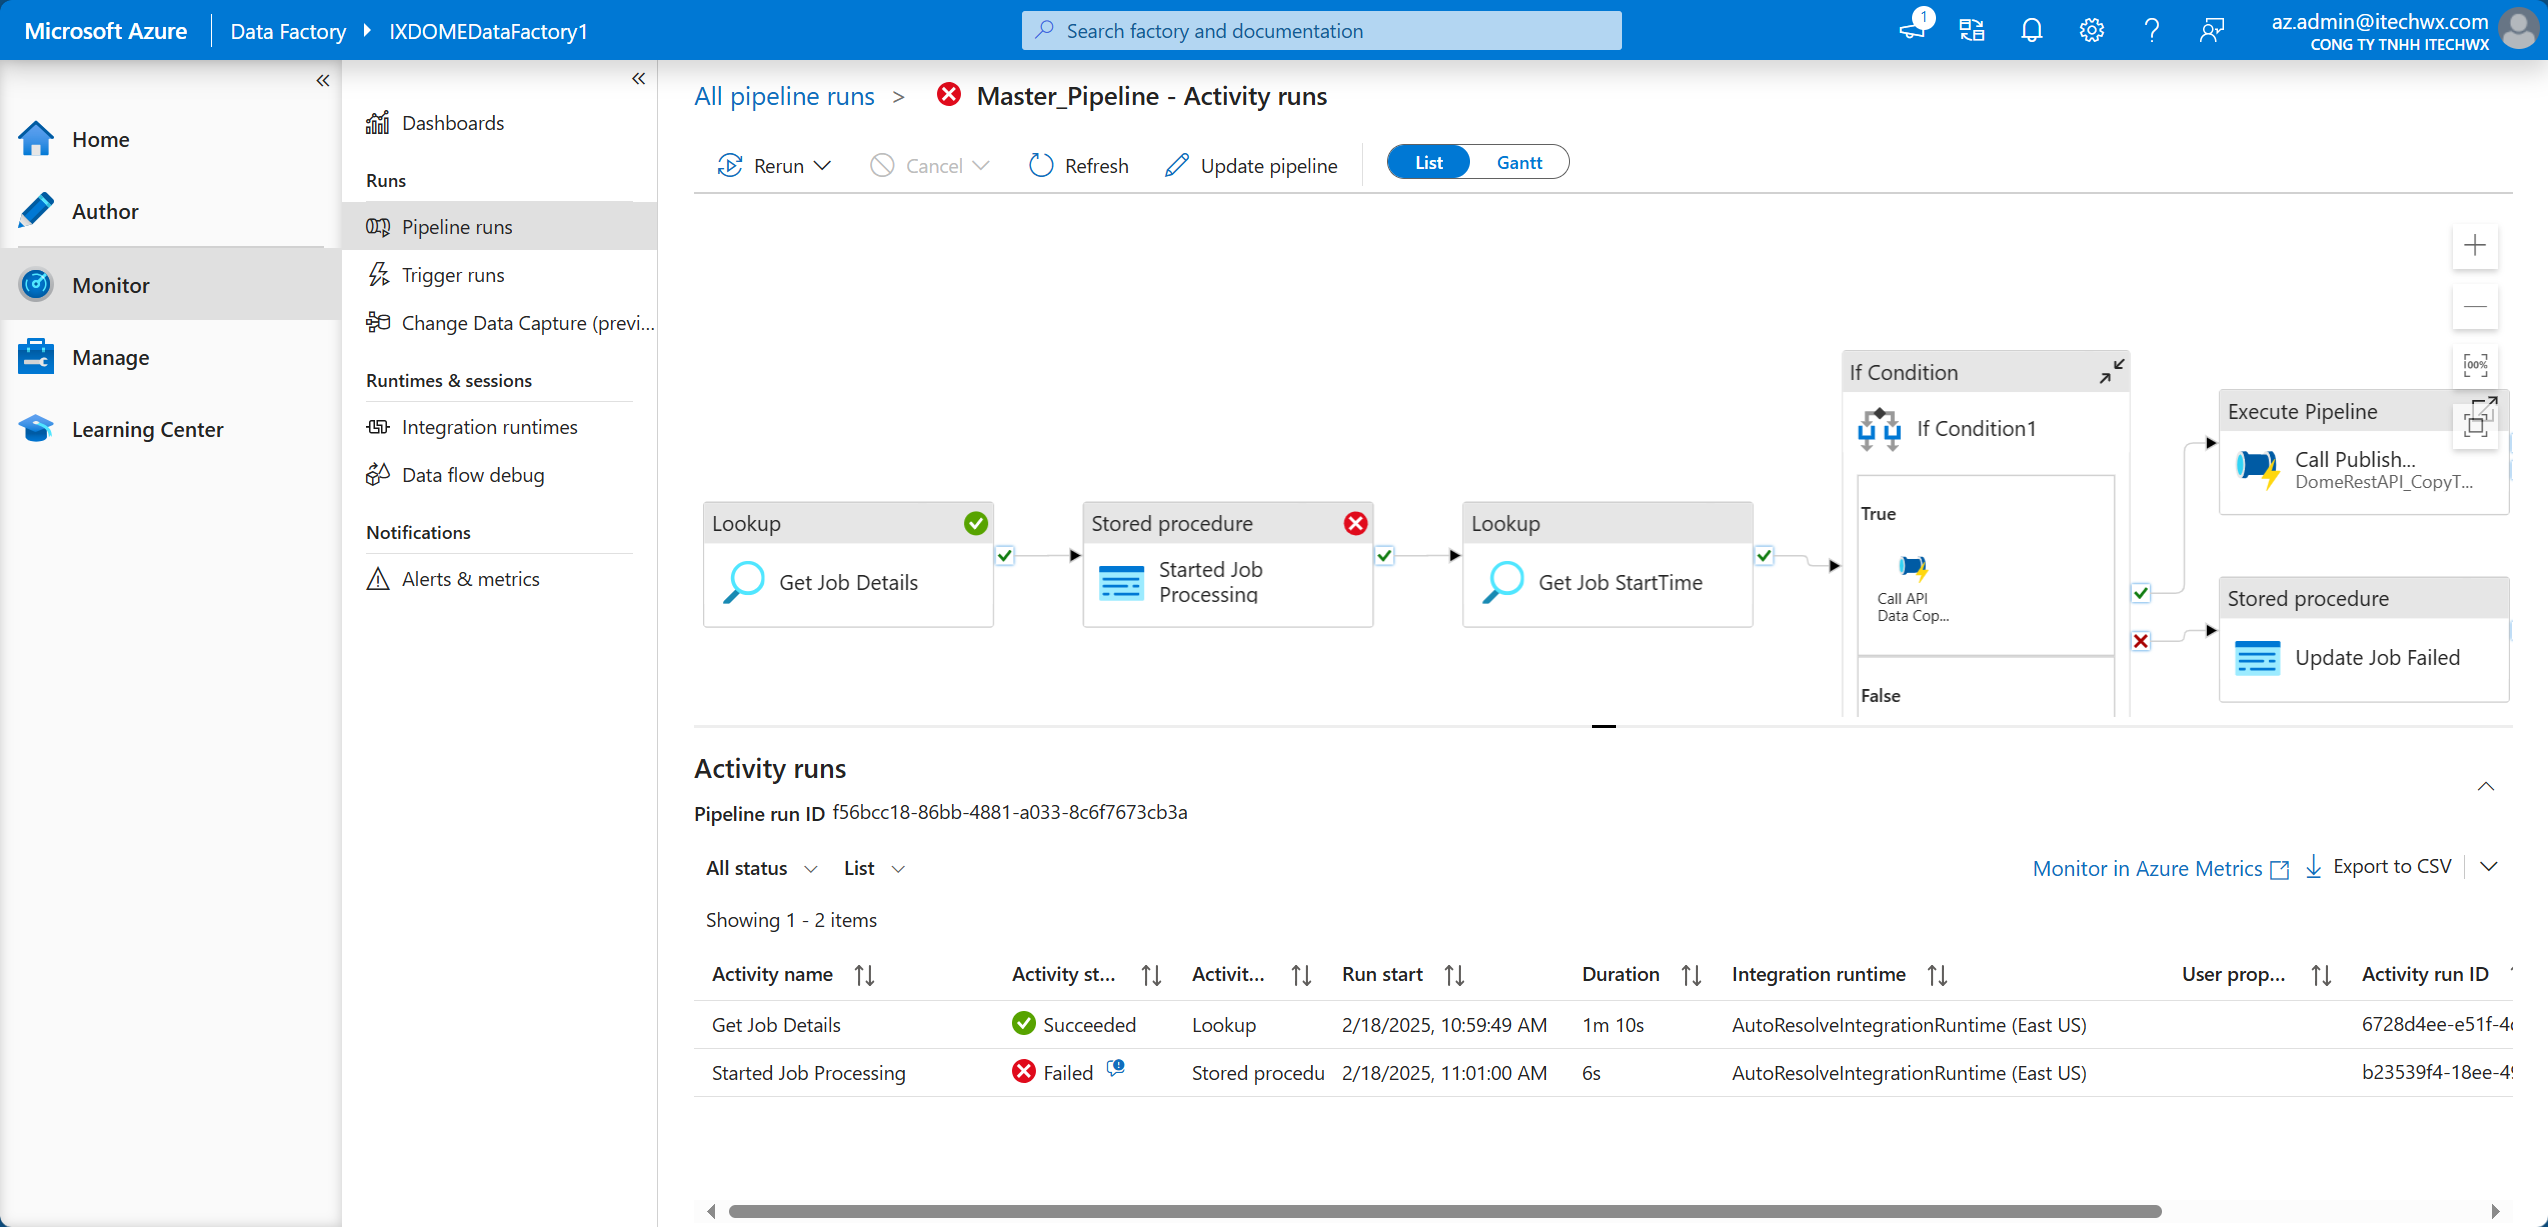Click the red failed icon on Stored procedure activity

click(x=1355, y=523)
